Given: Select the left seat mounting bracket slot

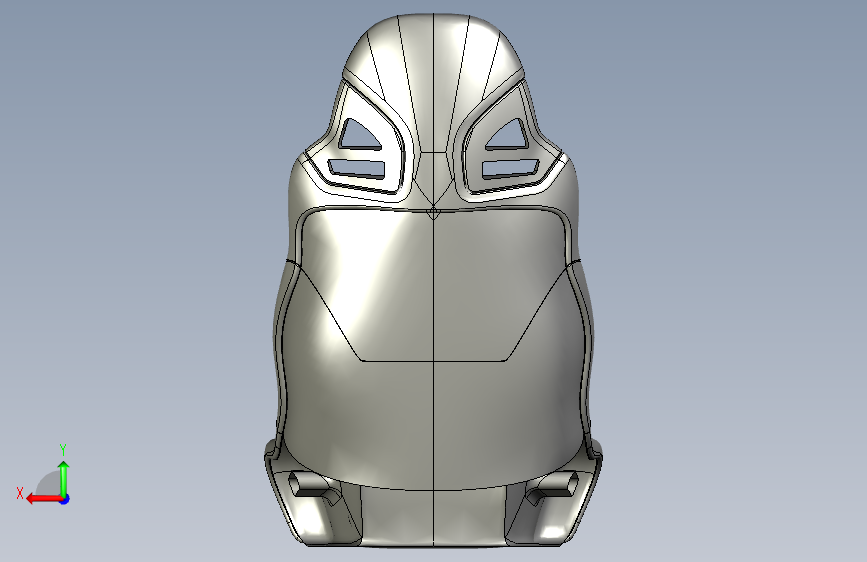Looking at the screenshot, I should pos(312,485).
